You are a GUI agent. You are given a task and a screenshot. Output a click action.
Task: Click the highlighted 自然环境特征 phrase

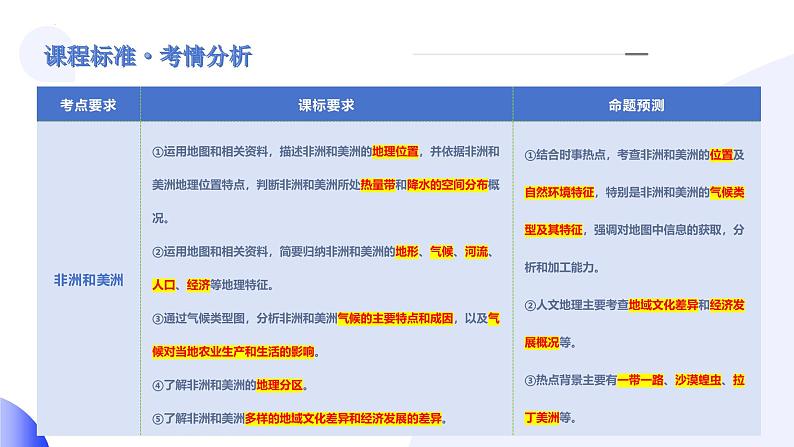click(559, 192)
